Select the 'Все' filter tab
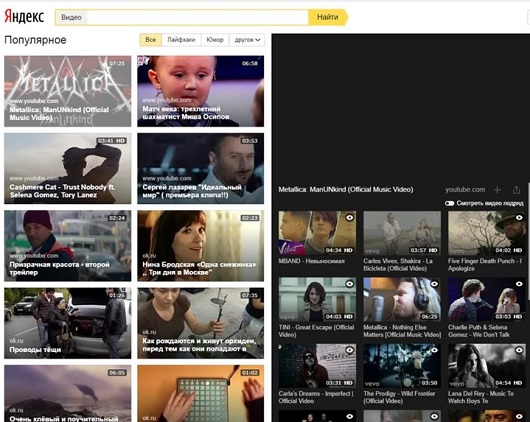 150,40
